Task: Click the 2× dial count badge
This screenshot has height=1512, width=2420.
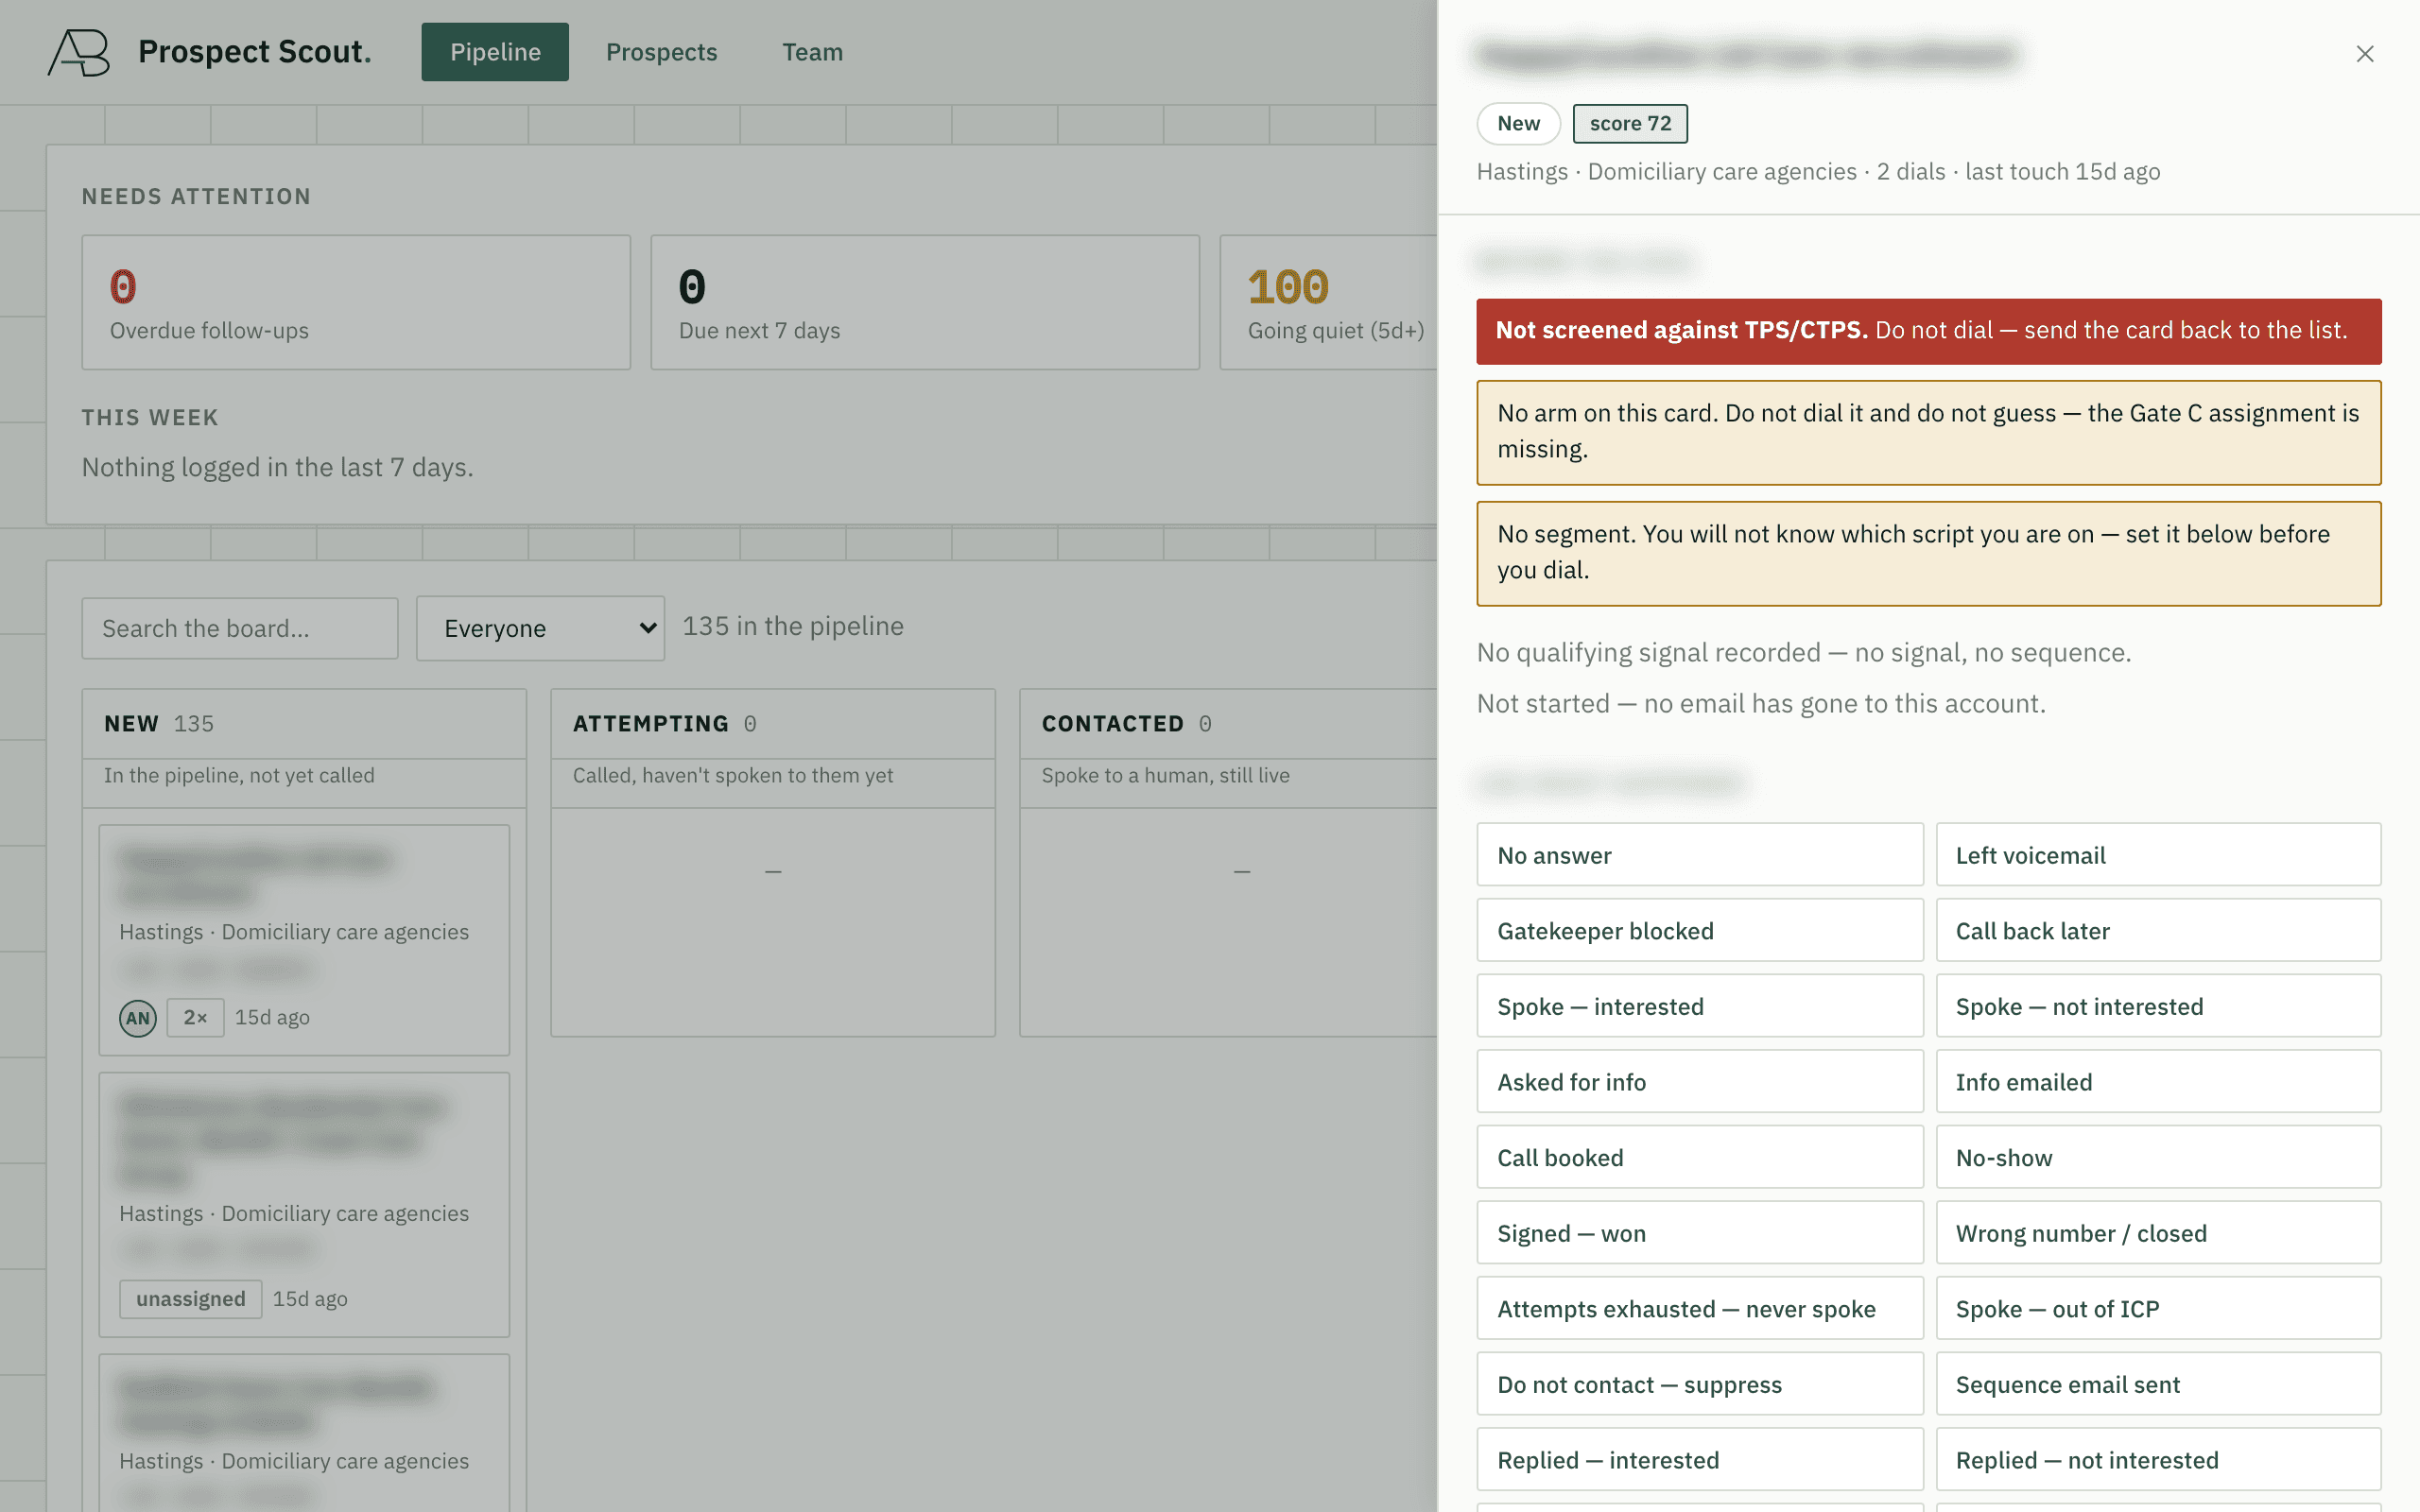Action: [x=195, y=1018]
